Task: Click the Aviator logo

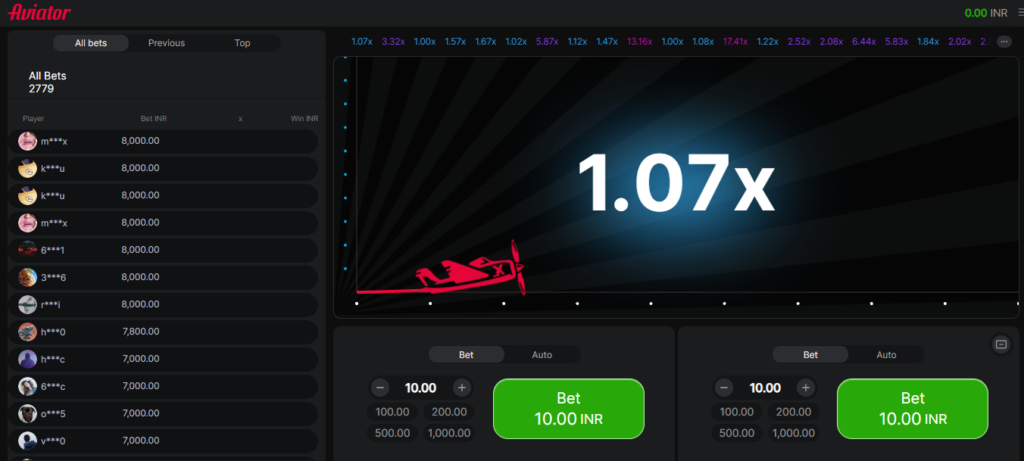Action: click(x=39, y=13)
